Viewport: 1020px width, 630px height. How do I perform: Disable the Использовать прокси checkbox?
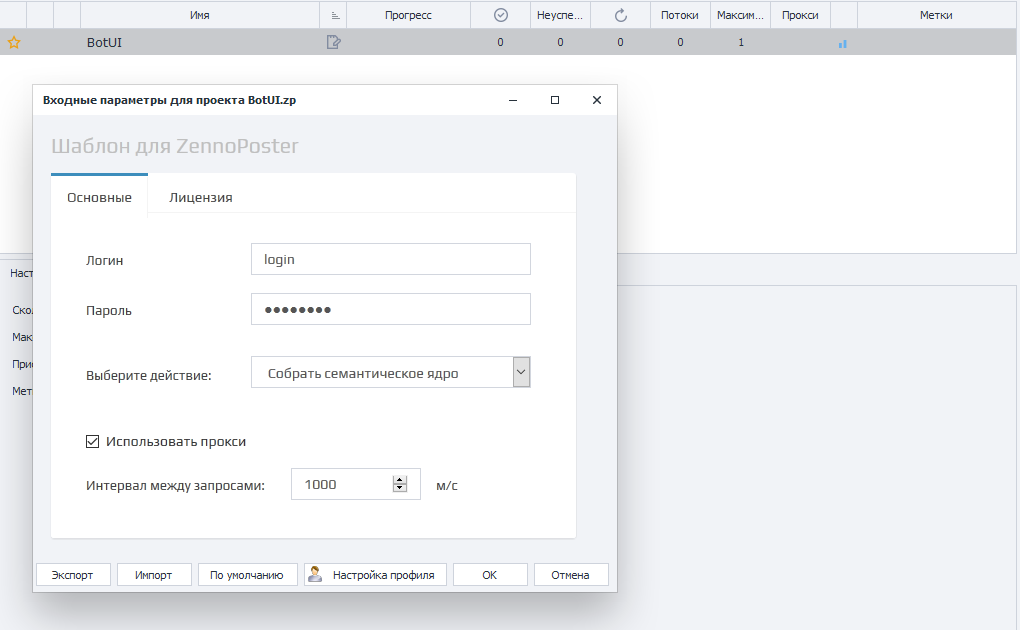click(91, 440)
